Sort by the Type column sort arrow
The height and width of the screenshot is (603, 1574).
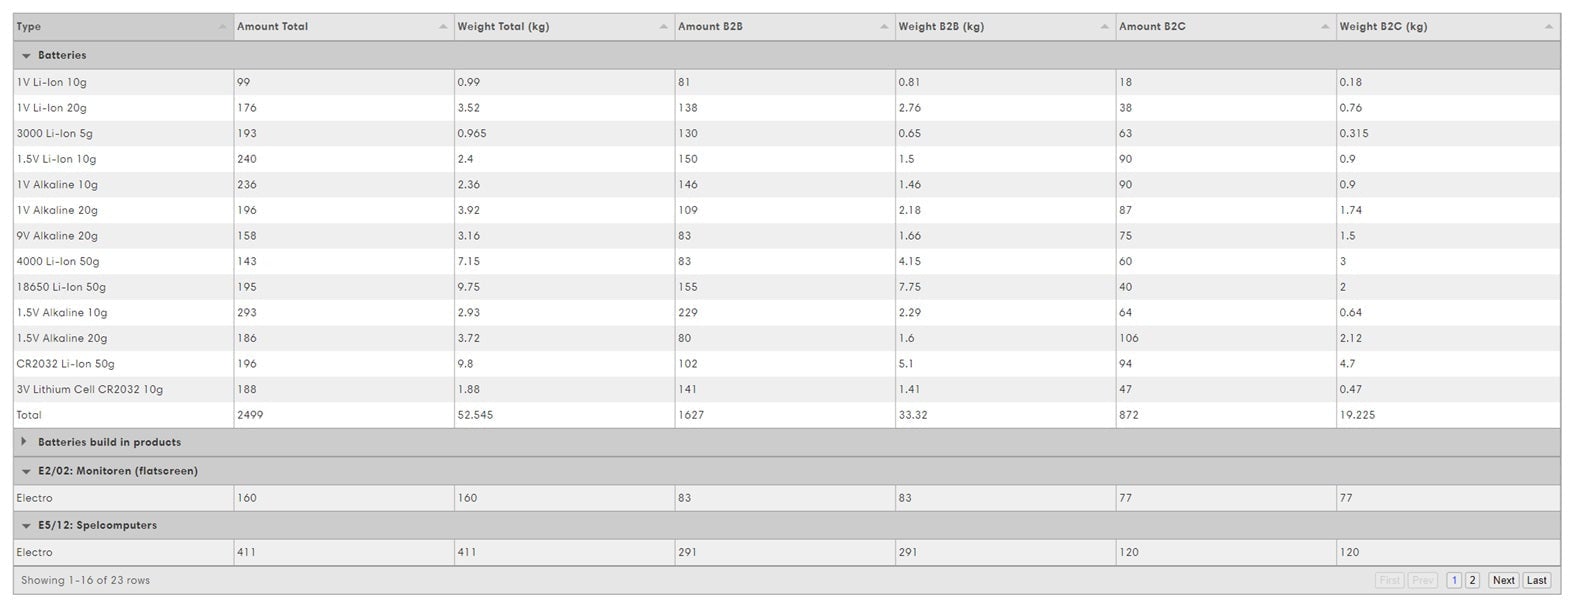(222, 27)
